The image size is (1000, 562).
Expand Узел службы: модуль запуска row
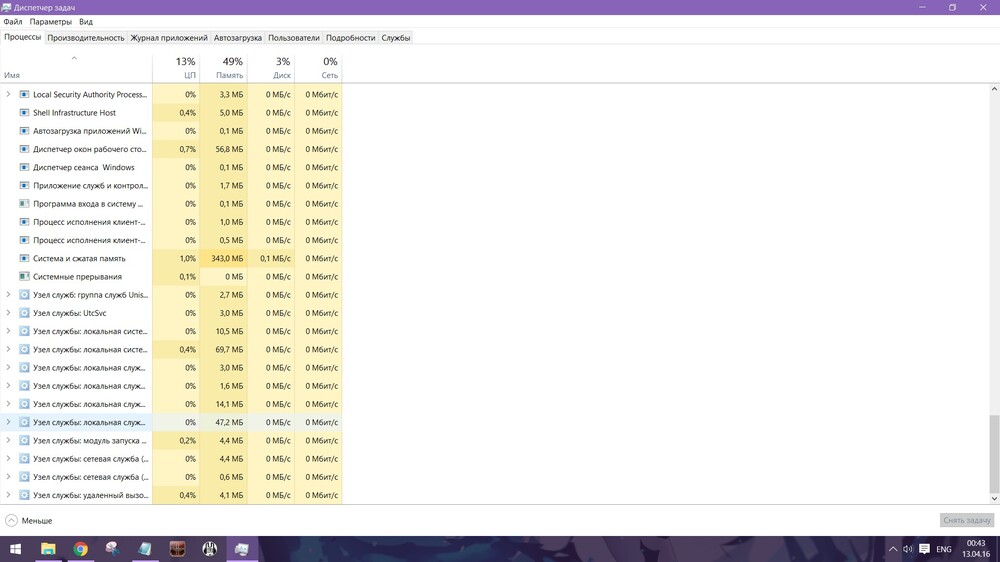(x=8, y=441)
